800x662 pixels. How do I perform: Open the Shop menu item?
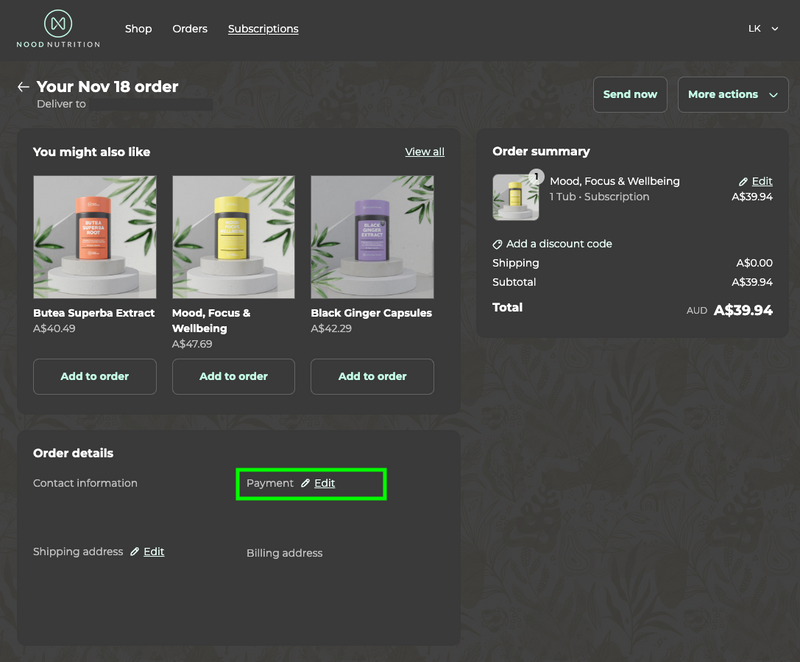pyautogui.click(x=138, y=29)
